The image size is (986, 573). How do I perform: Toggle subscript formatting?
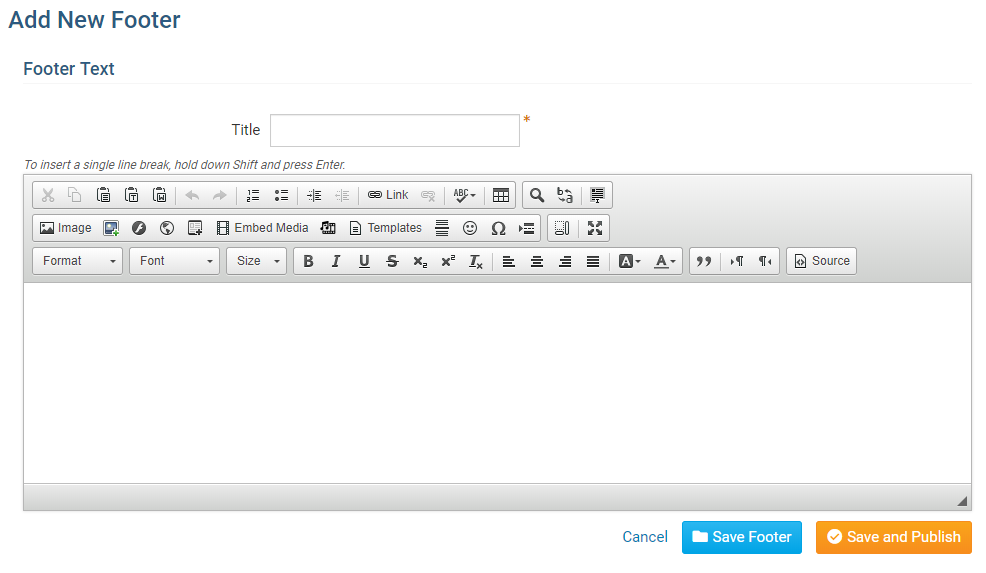pyautogui.click(x=420, y=261)
